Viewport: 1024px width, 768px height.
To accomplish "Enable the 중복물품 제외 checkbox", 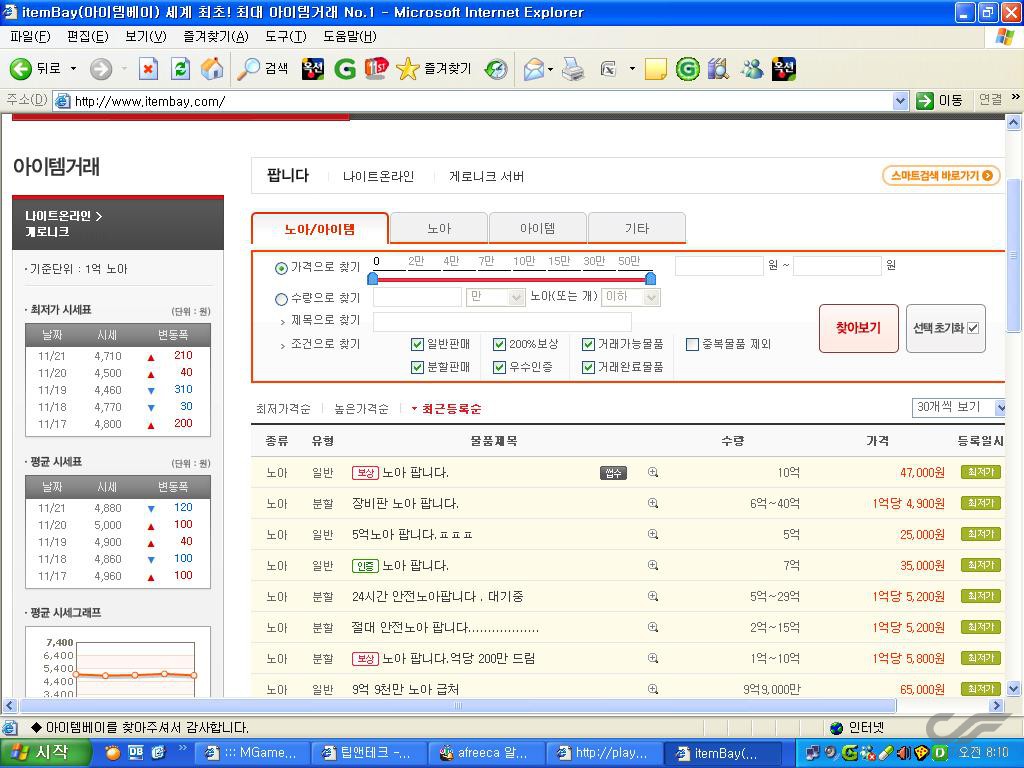I will click(x=692, y=344).
